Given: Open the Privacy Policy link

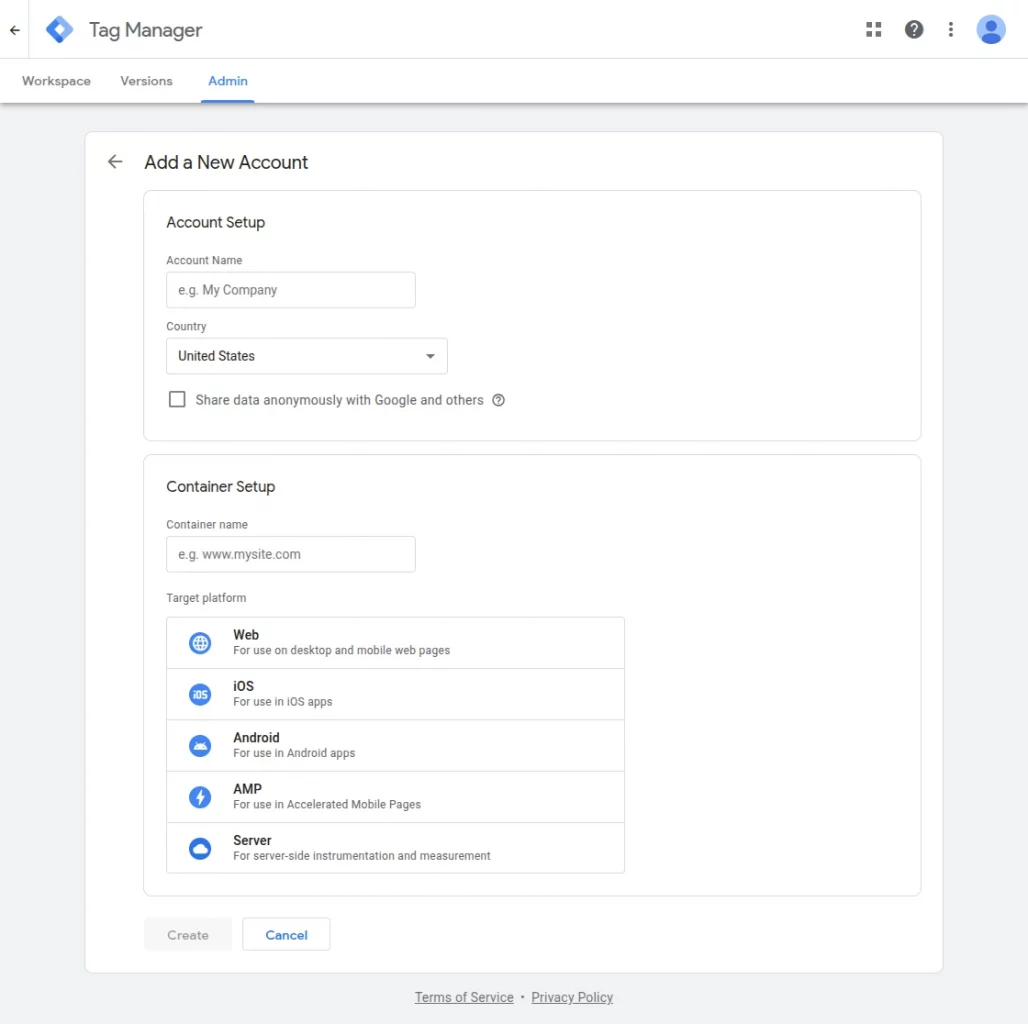Looking at the screenshot, I should click(x=572, y=997).
